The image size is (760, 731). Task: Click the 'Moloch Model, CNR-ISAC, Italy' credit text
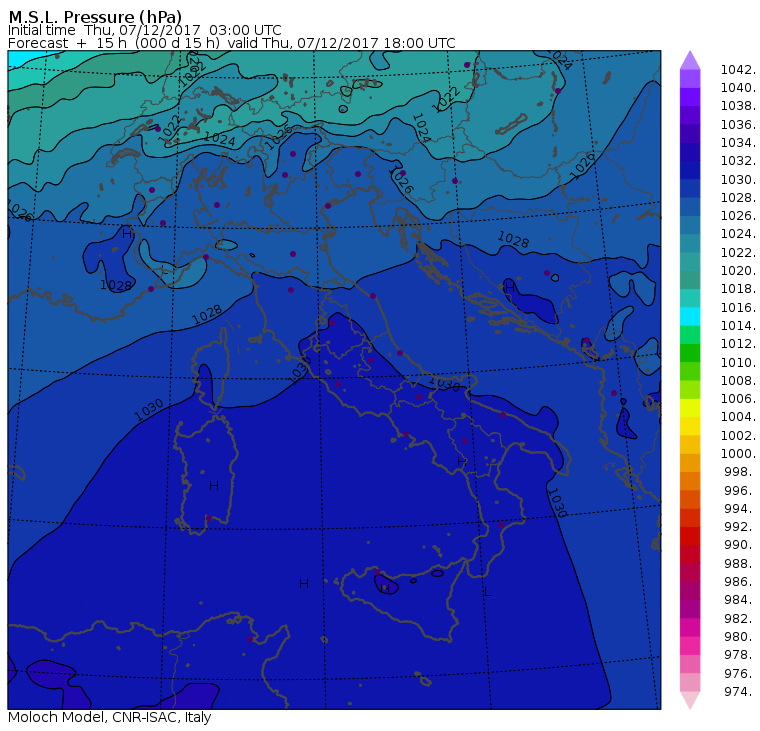(x=110, y=717)
